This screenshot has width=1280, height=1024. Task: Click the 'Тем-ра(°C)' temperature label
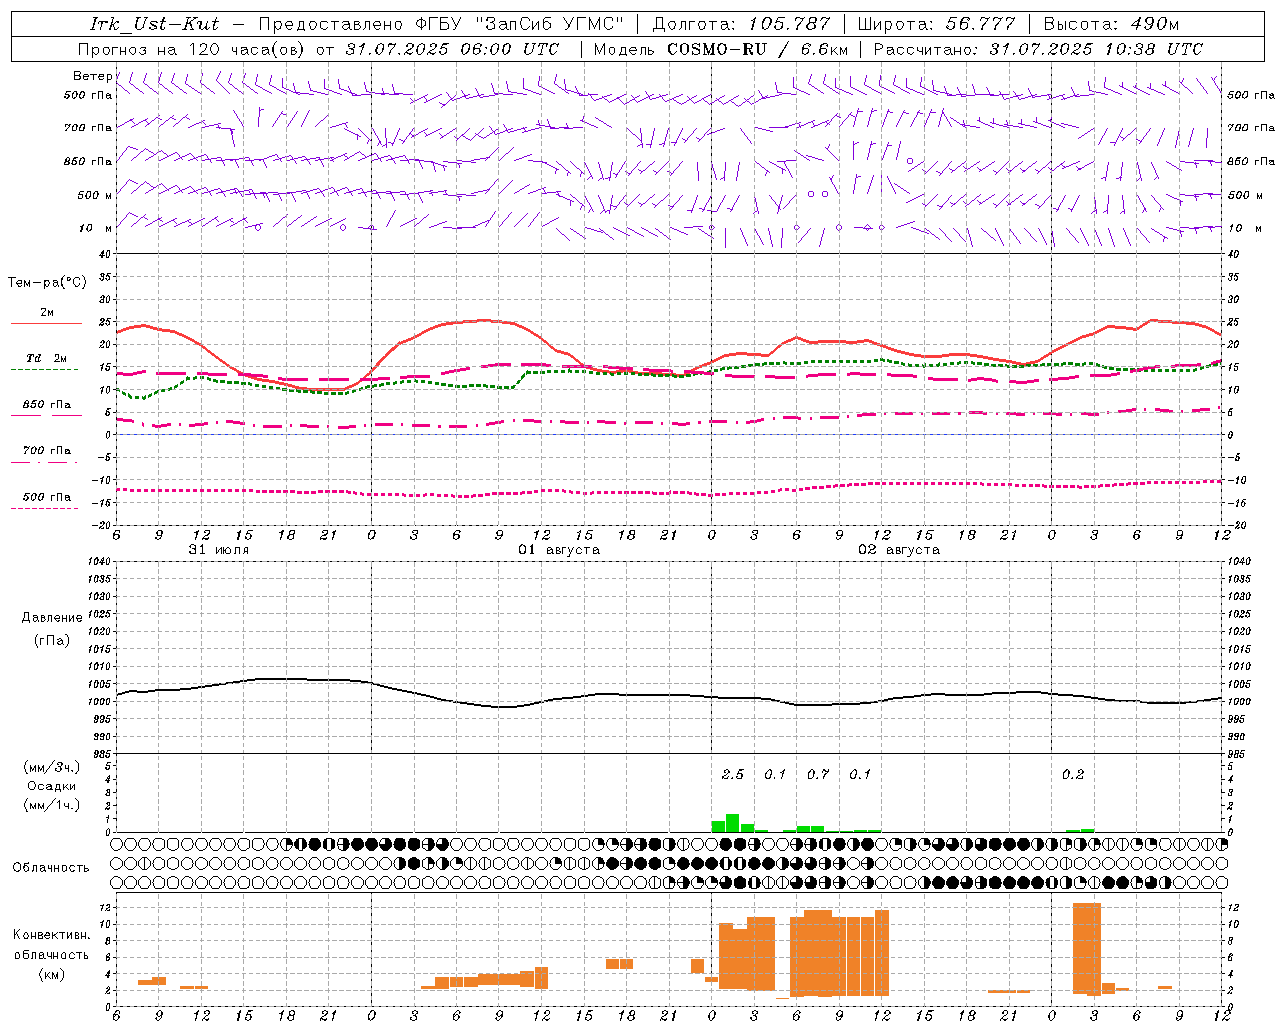pos(47,283)
